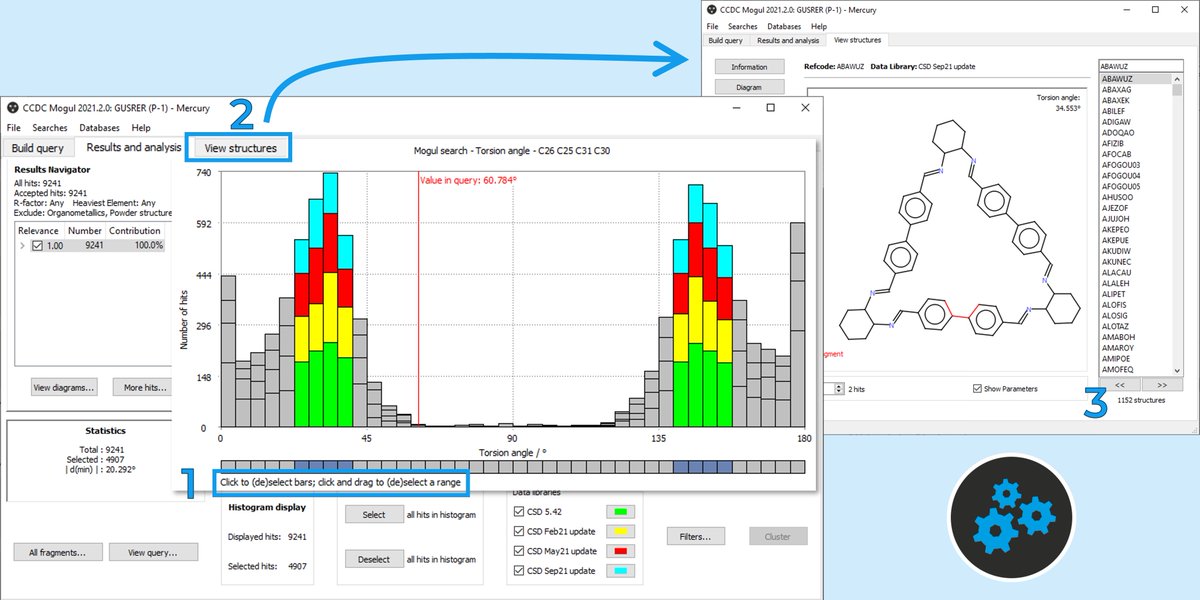1200x600 pixels.
Task: Click the refcode list scrollbar up arrow
Action: (1176, 77)
